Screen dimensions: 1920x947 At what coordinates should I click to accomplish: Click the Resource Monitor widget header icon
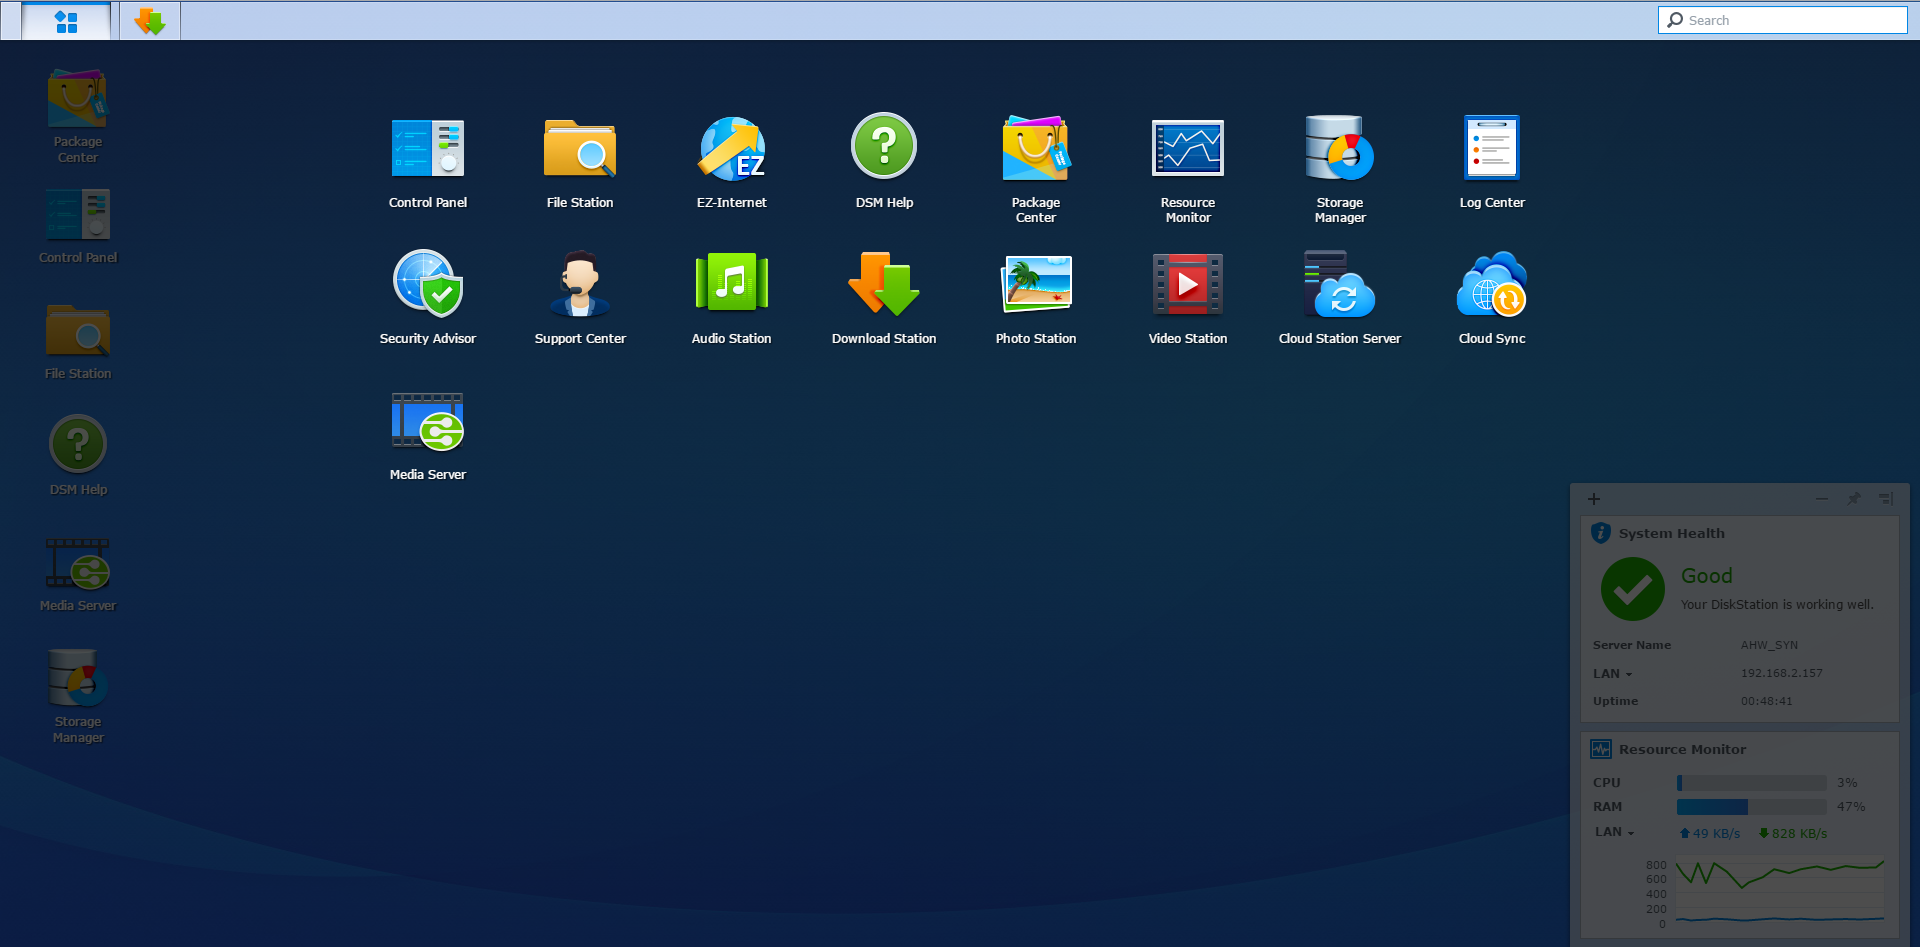pyautogui.click(x=1601, y=749)
